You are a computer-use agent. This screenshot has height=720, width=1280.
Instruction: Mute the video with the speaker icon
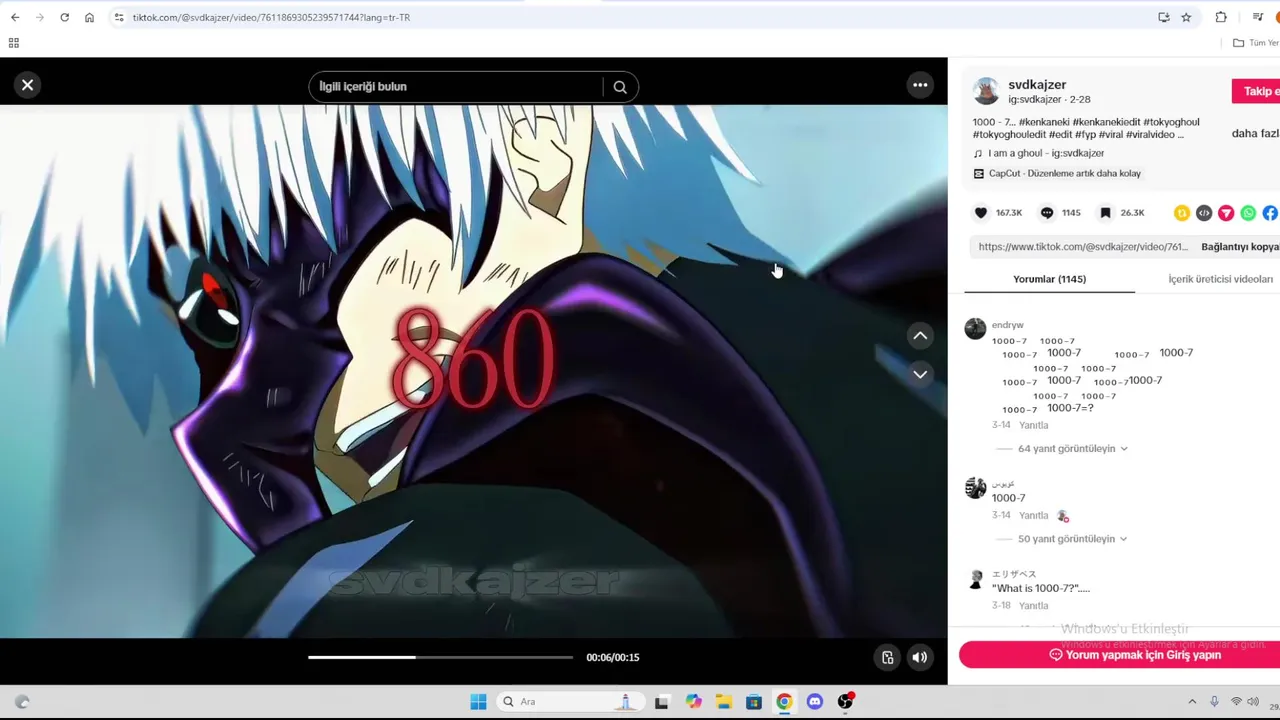920,657
